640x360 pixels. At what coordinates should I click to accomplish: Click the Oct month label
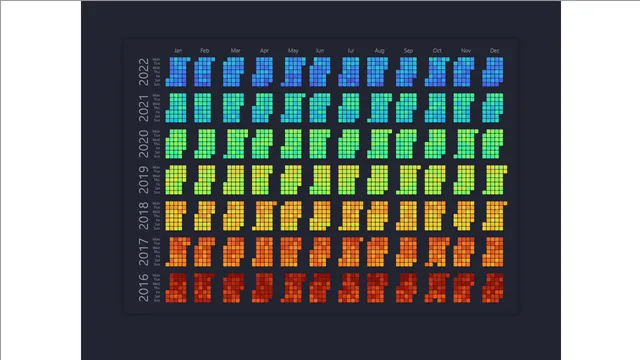[x=437, y=51]
